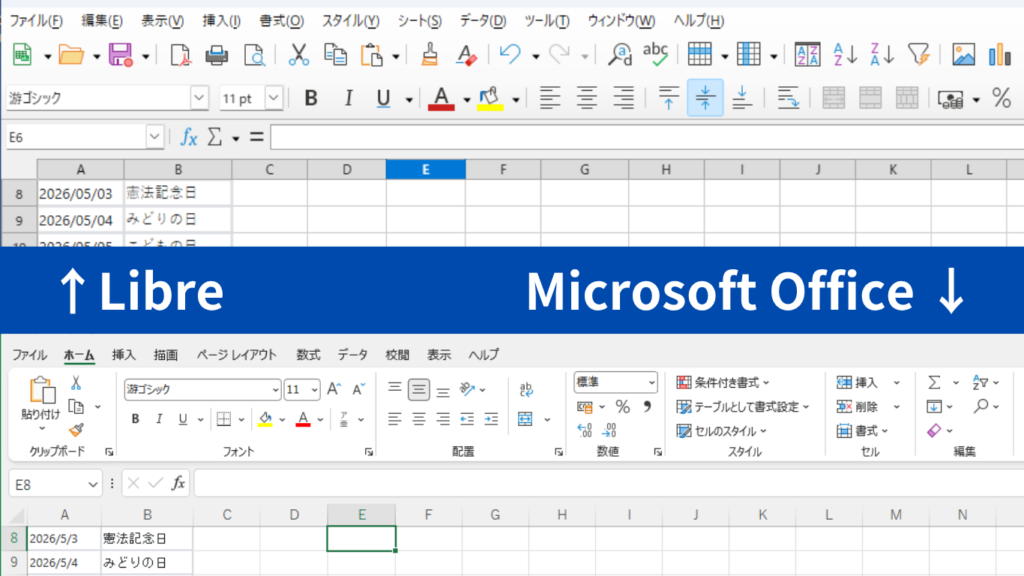Image resolution: width=1024 pixels, height=576 pixels.
Task: Expand the Name Box dropdown showing E6
Action: click(154, 137)
